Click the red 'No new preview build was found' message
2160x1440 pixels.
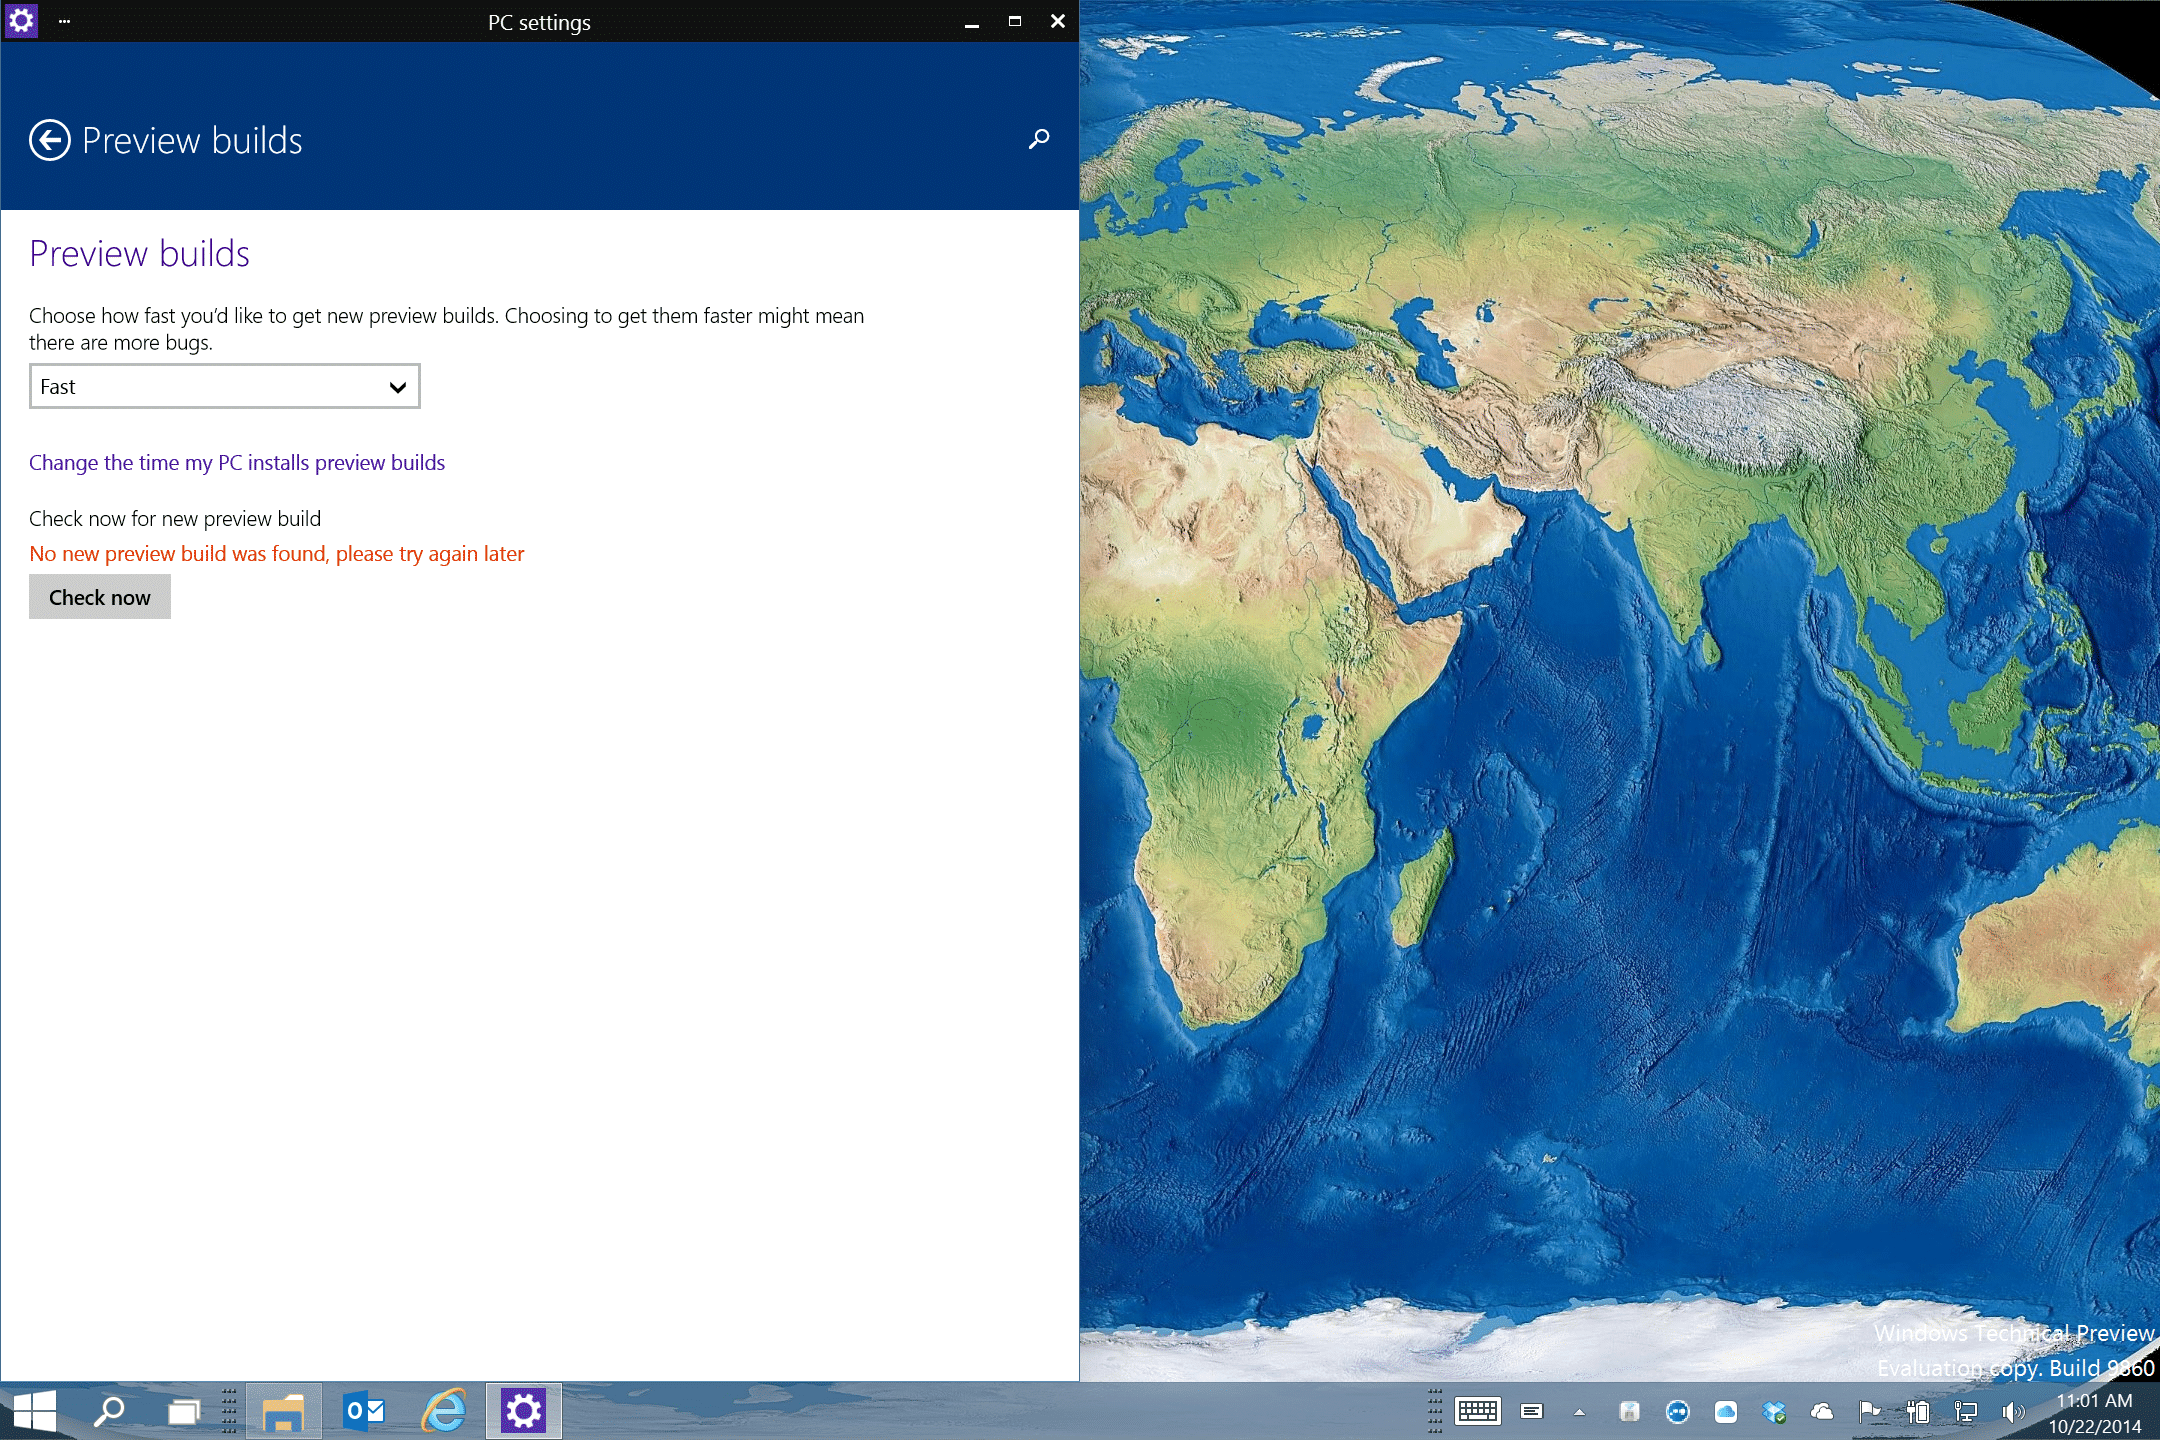click(x=277, y=553)
